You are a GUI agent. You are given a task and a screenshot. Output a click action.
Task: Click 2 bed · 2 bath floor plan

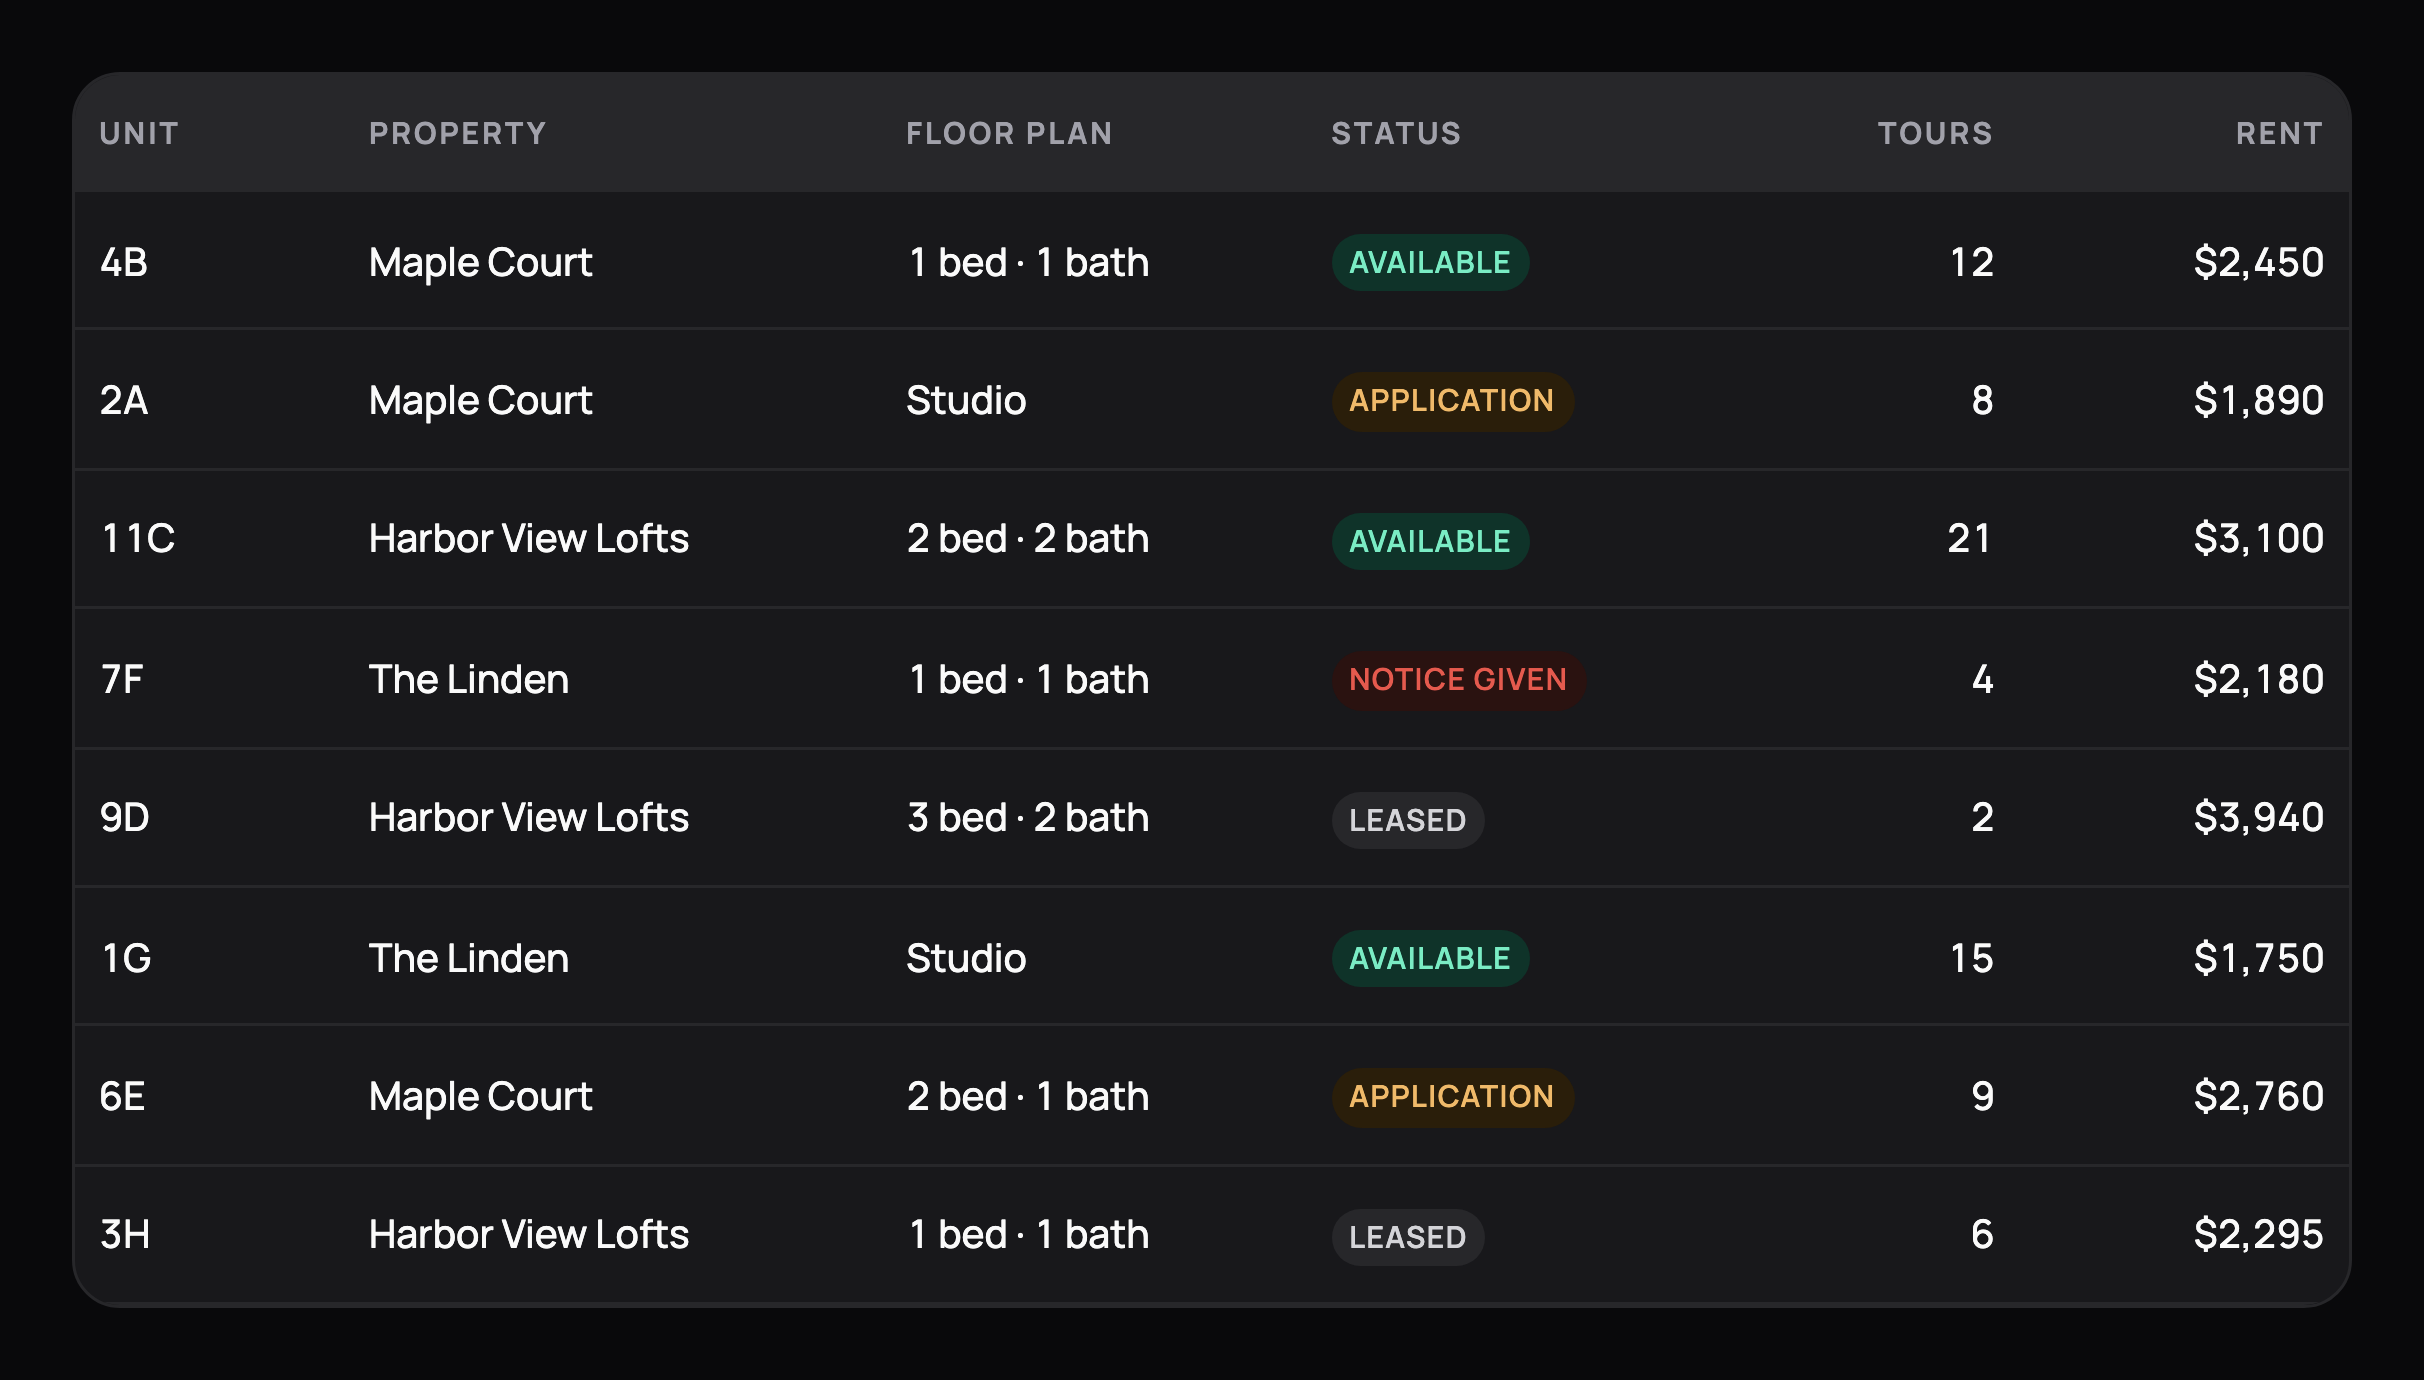[x=1028, y=538]
